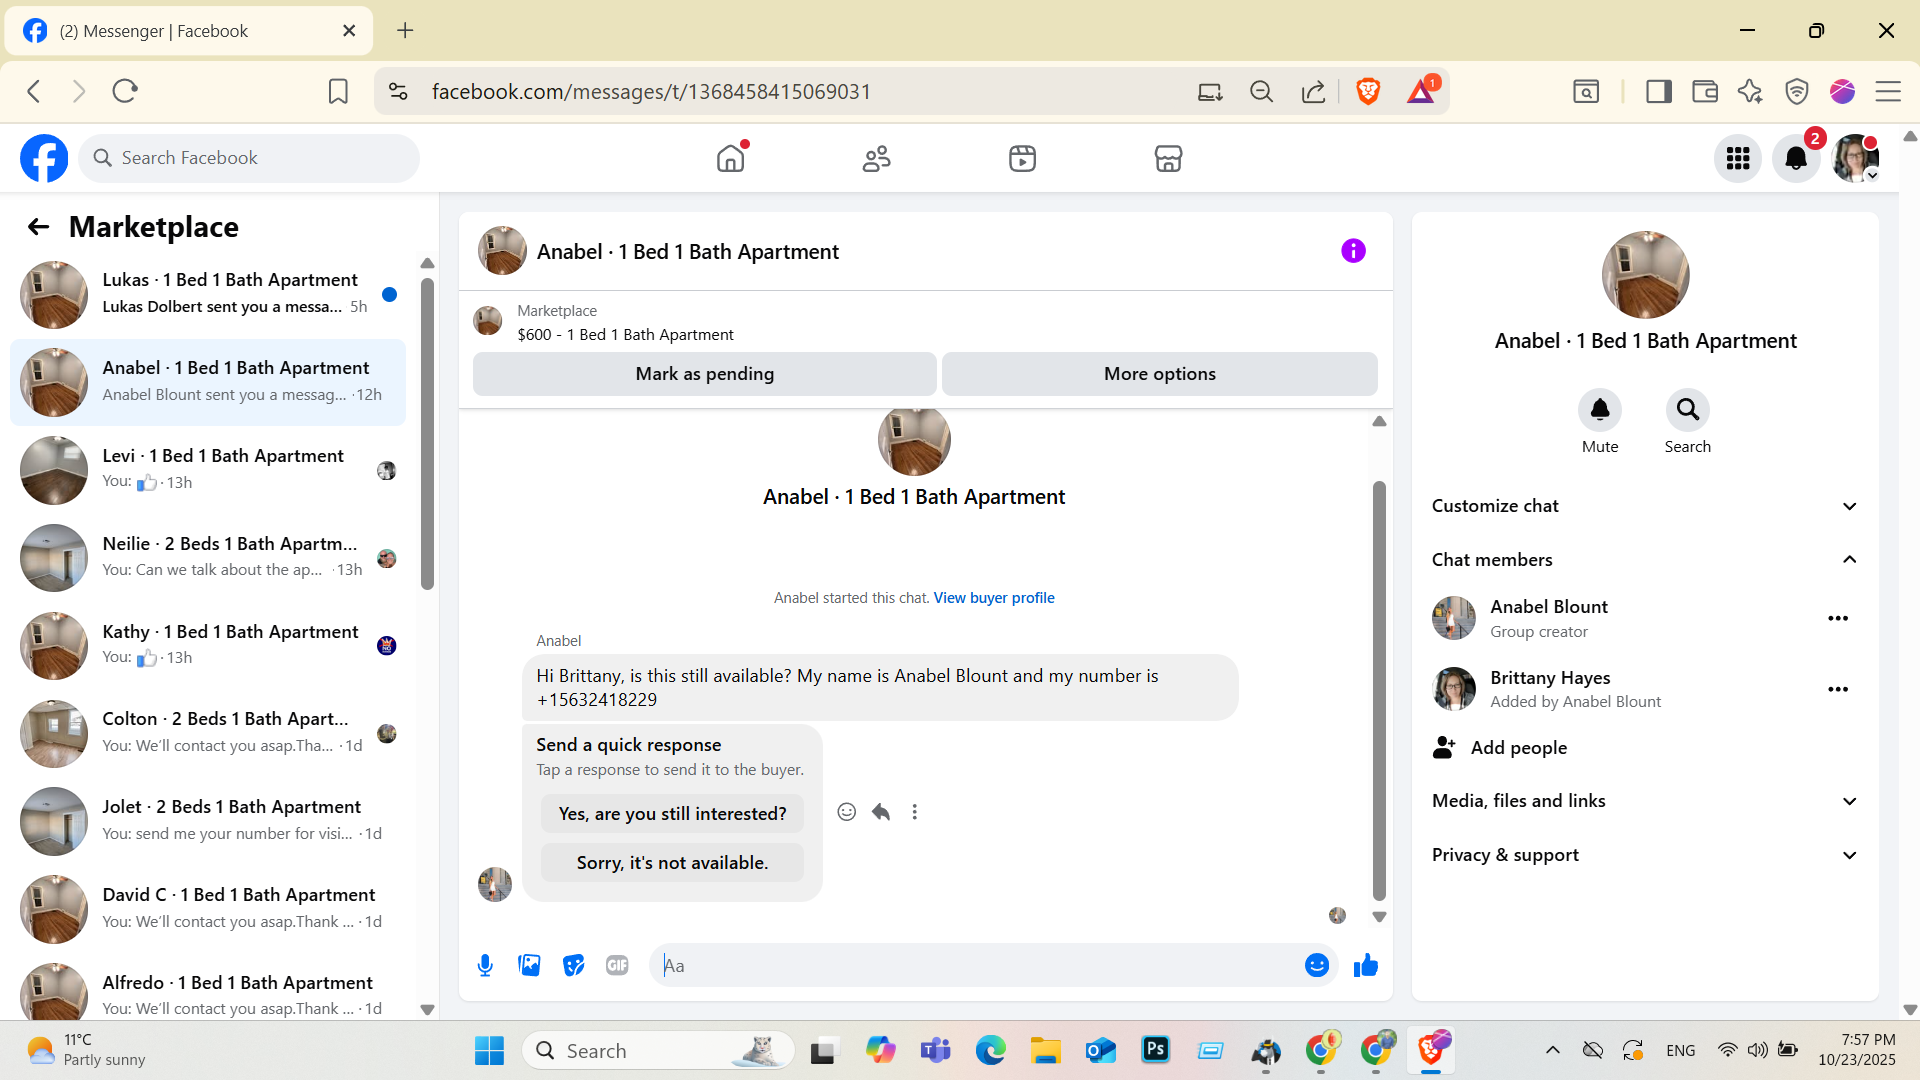Open Facebook Marketplace tab
This screenshot has height=1080, width=1920.
tap(1167, 158)
